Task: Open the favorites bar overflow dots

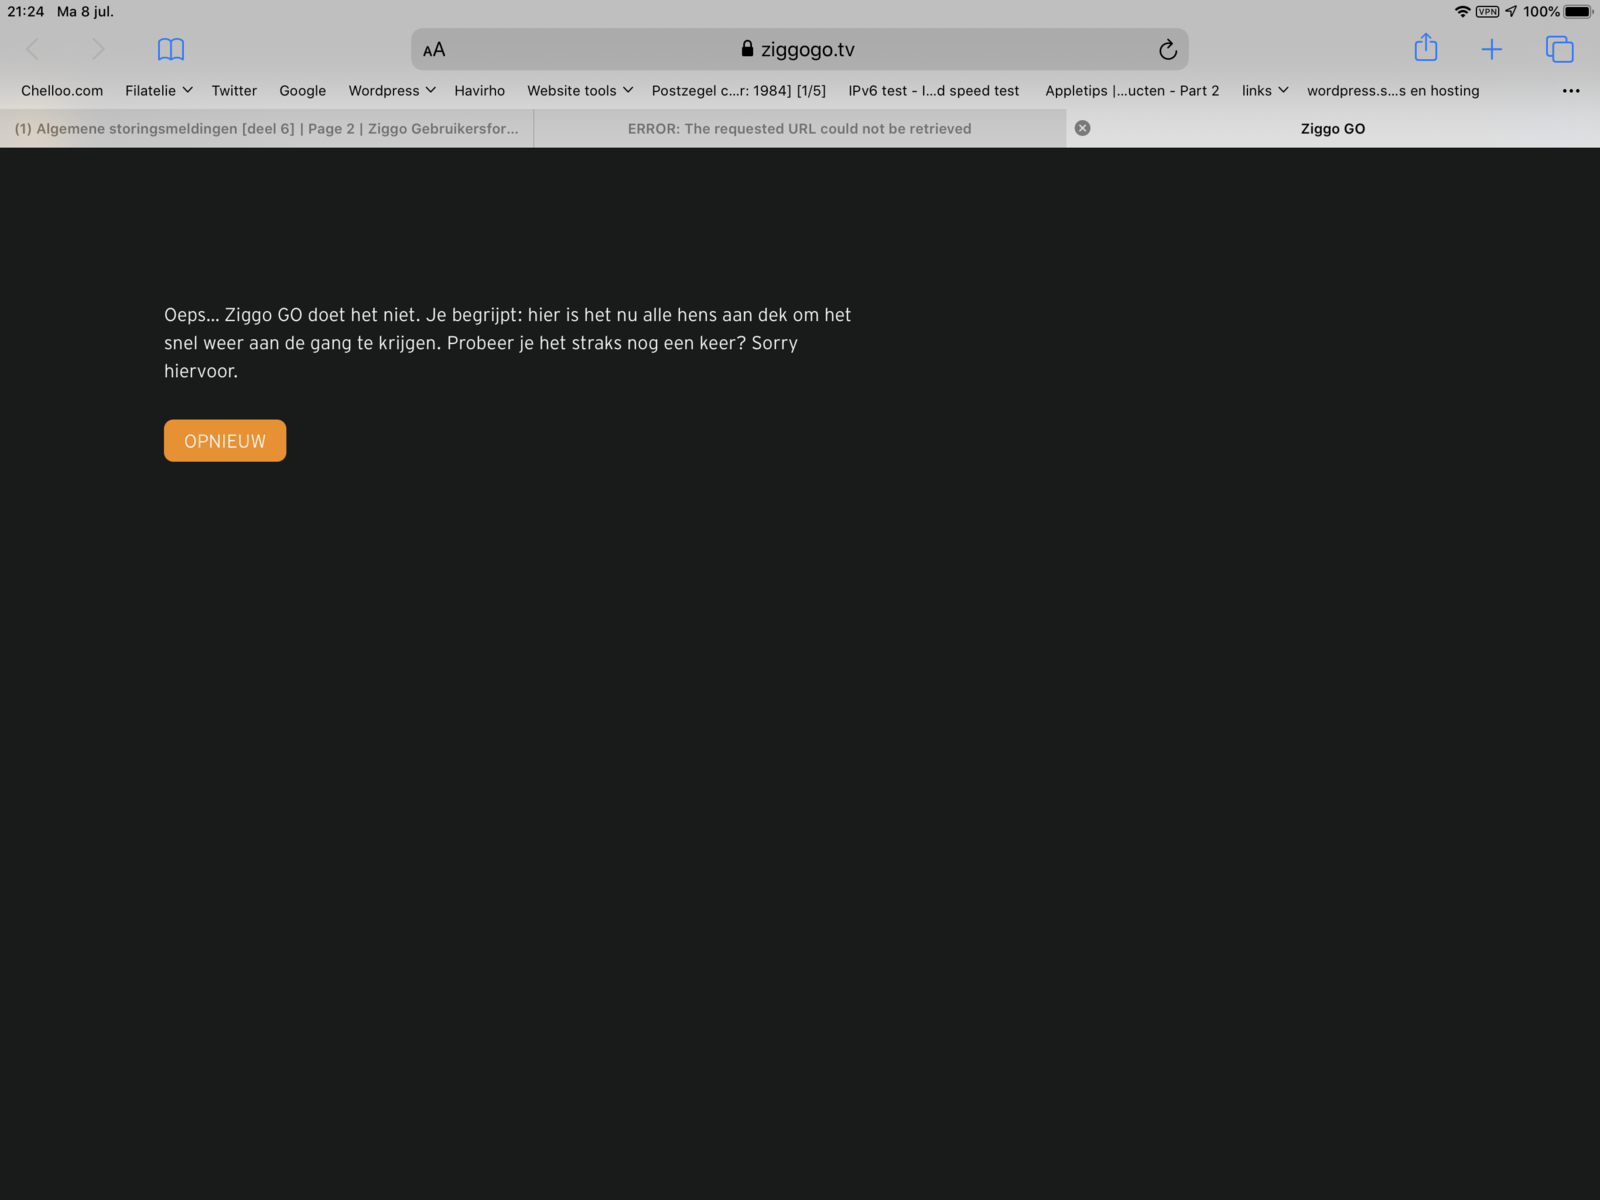Action: (1571, 91)
